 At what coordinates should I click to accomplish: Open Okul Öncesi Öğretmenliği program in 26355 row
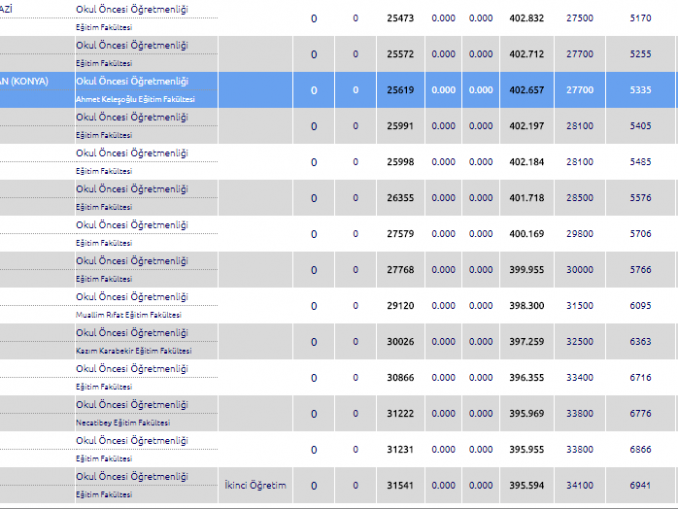(131, 189)
